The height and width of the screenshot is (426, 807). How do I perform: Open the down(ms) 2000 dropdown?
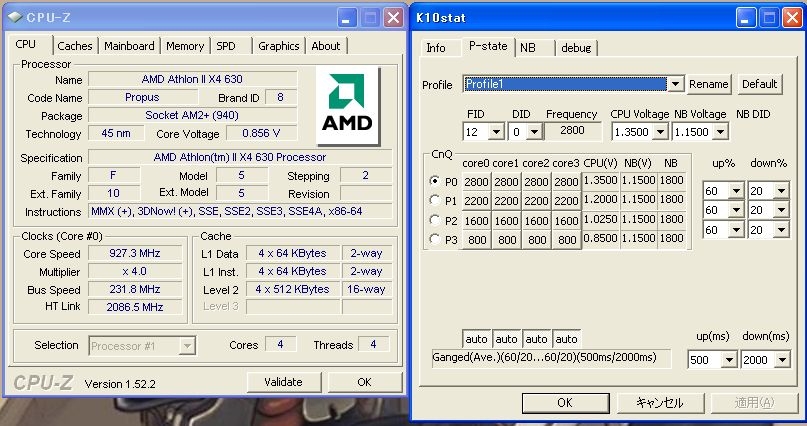click(x=782, y=360)
